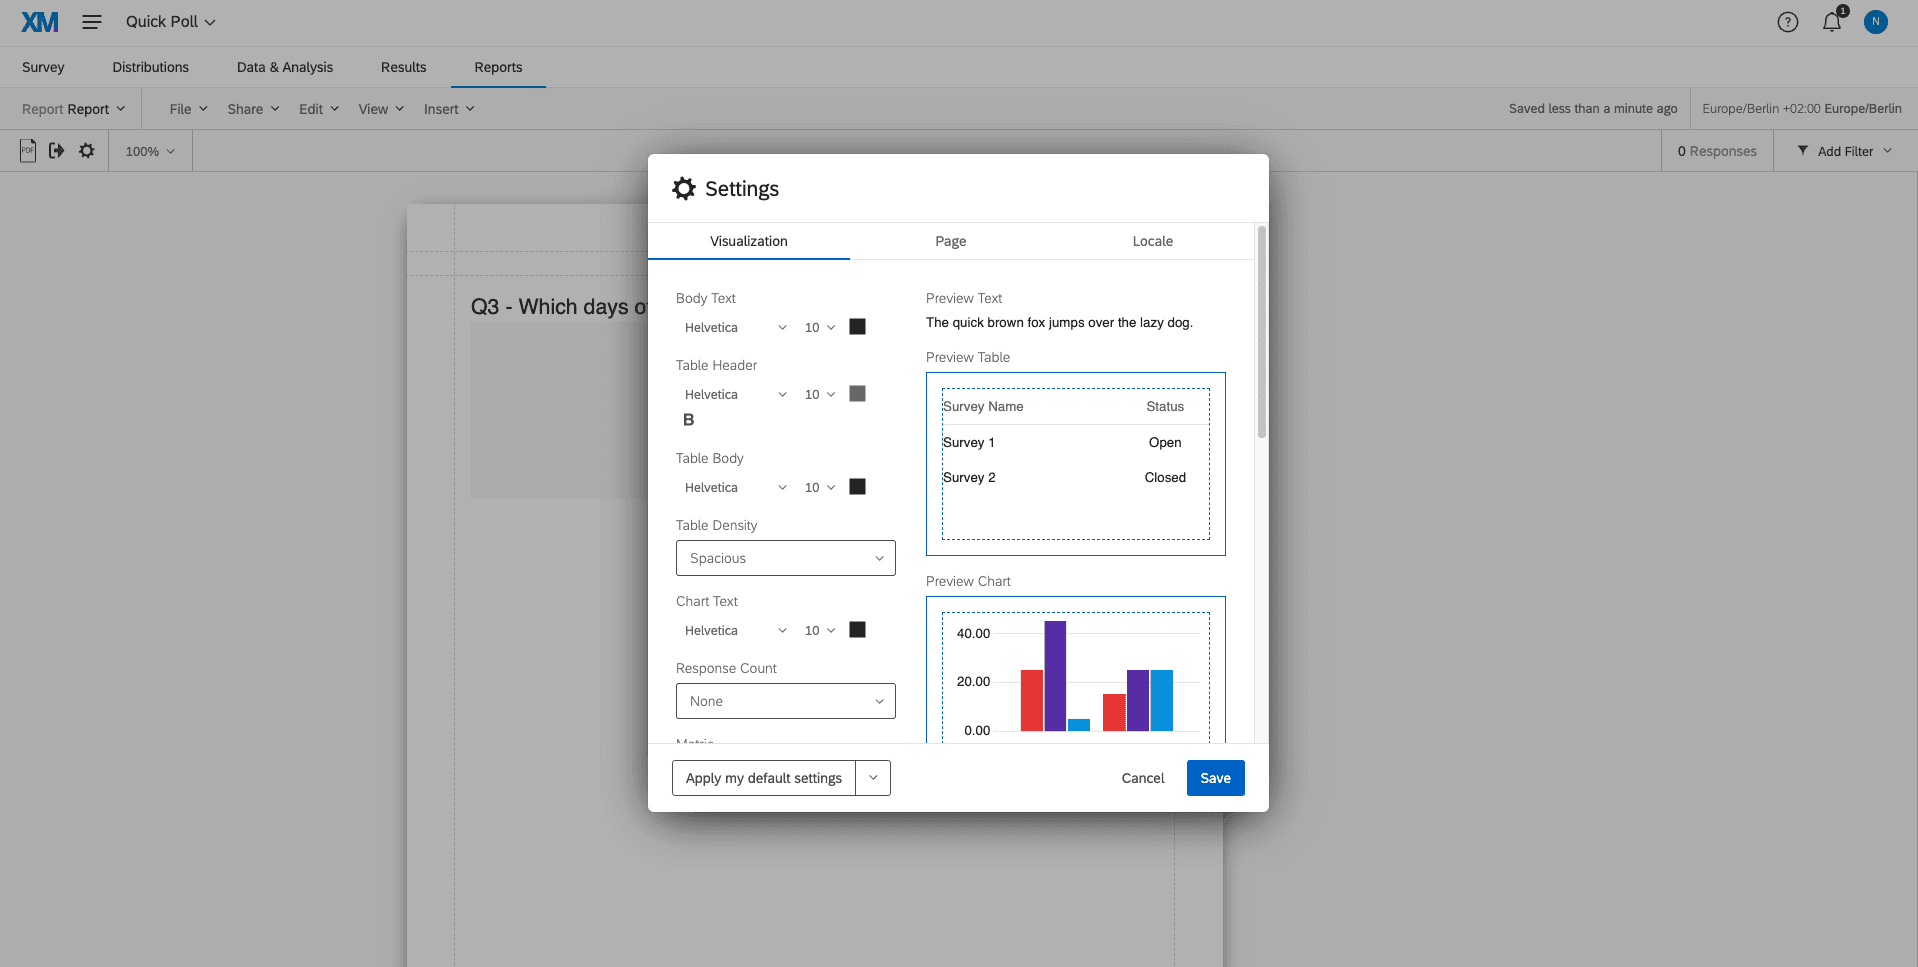1918x967 pixels.
Task: Pick Table Header gray color swatch
Action: [858, 394]
